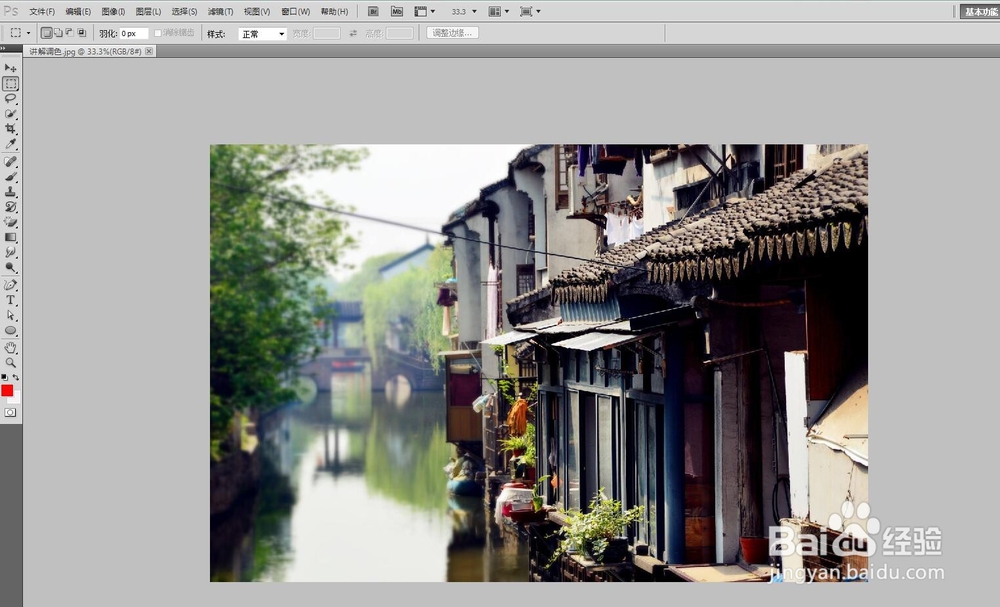The height and width of the screenshot is (607, 1000).
Task: Select the 基本功能 workspace button
Action: pos(980,11)
